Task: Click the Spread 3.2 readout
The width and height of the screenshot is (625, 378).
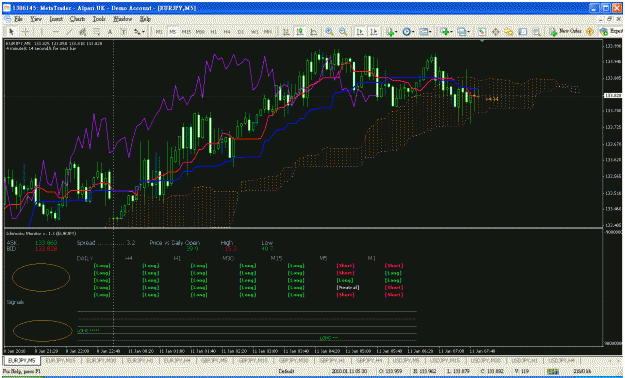Action: tap(106, 242)
